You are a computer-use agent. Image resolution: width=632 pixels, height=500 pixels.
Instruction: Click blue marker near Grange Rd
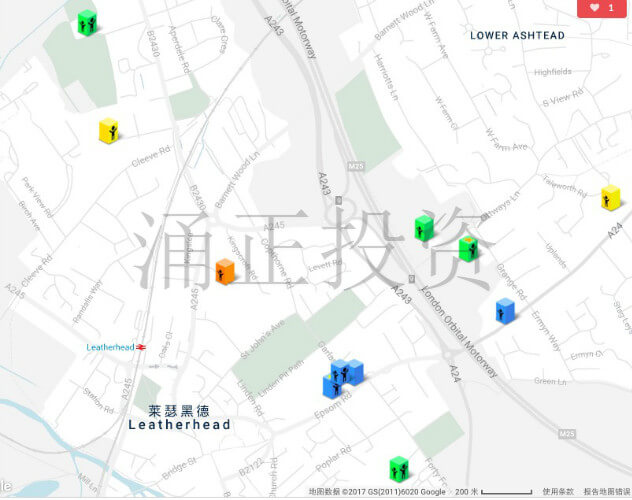[505, 311]
